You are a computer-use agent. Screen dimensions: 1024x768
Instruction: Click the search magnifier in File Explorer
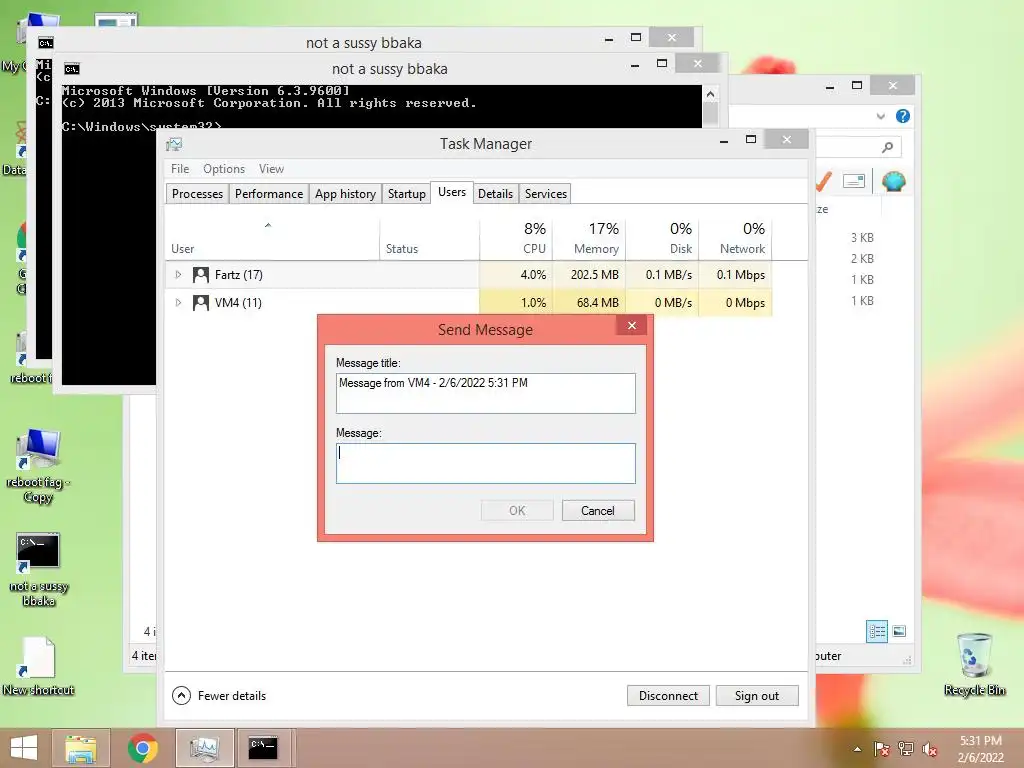887,148
